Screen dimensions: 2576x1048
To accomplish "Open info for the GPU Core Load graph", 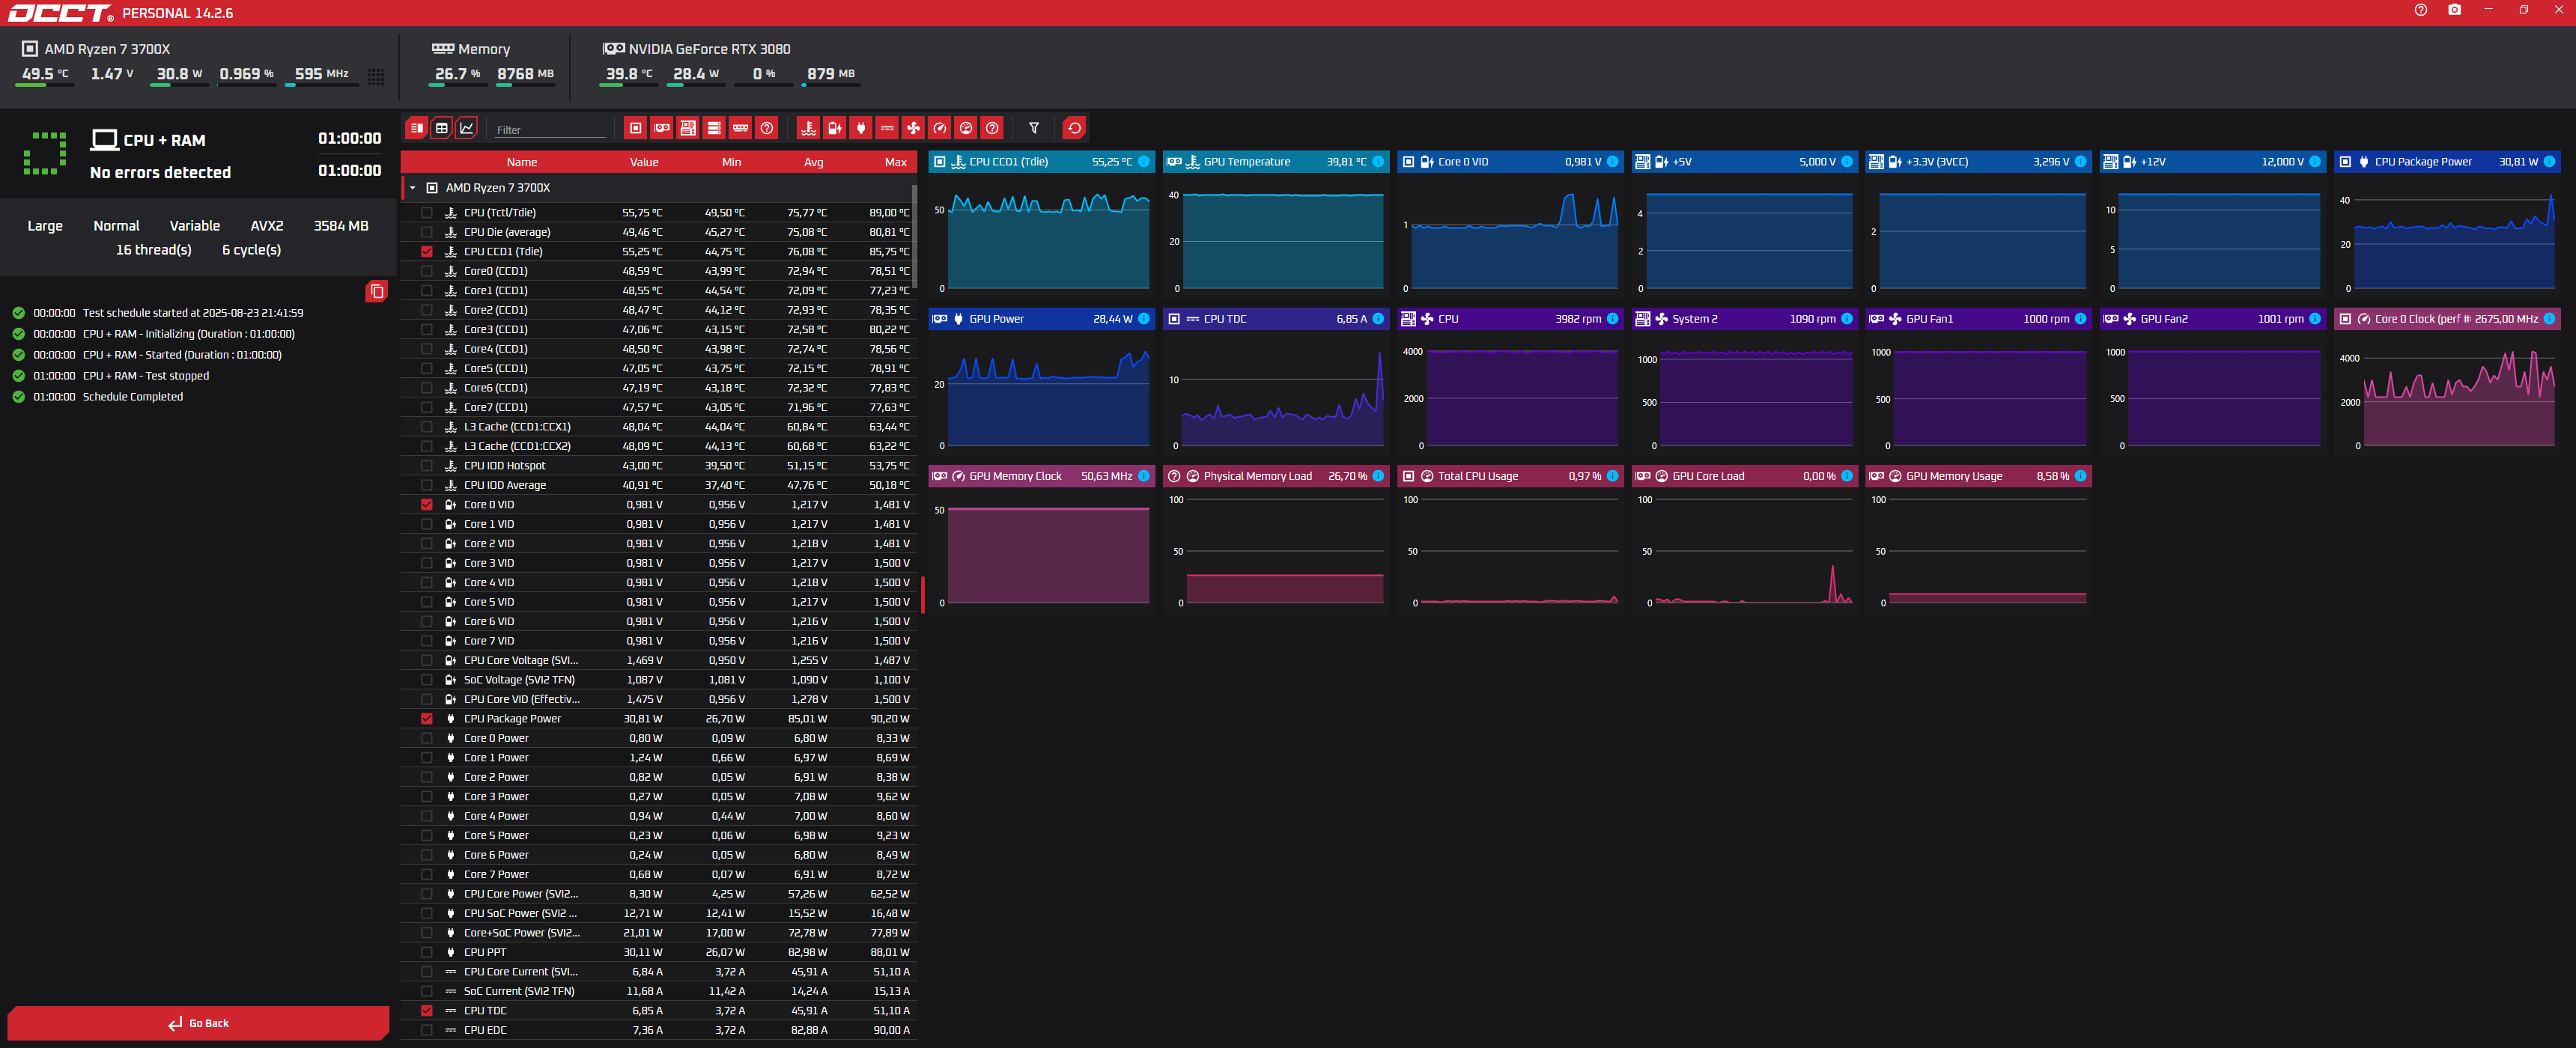I will point(1846,476).
